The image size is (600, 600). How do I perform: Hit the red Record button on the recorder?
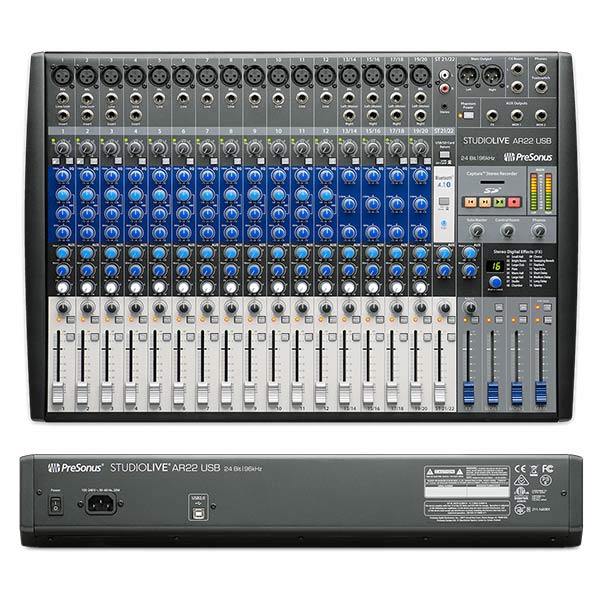[x=514, y=202]
